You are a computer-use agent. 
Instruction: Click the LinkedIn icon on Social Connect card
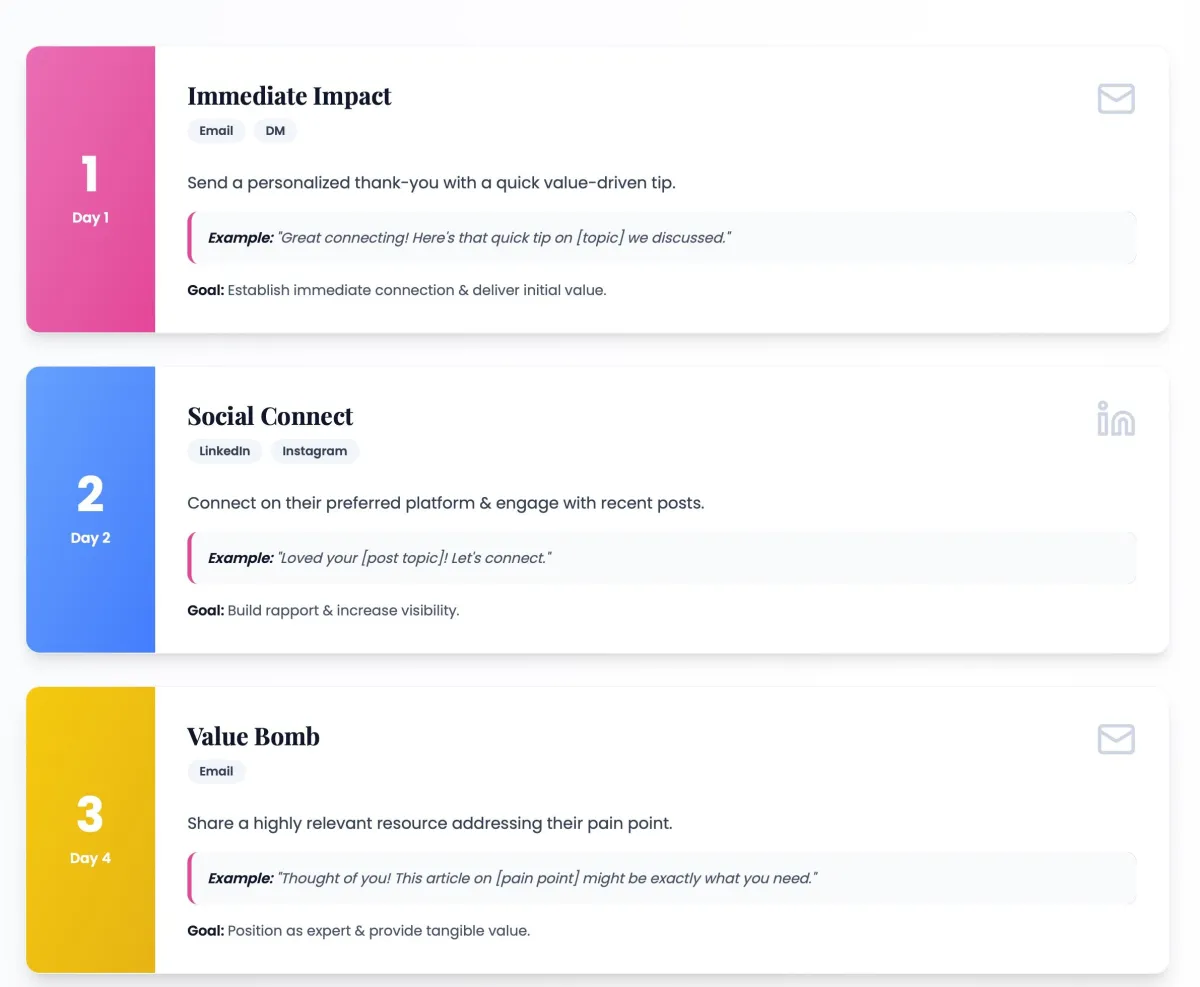coord(1116,419)
